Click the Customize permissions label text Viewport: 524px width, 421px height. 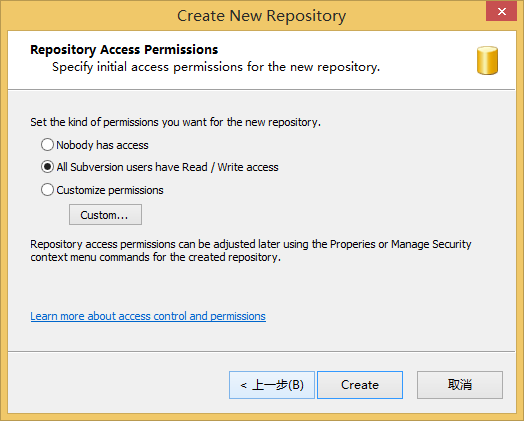pyautogui.click(x=110, y=190)
